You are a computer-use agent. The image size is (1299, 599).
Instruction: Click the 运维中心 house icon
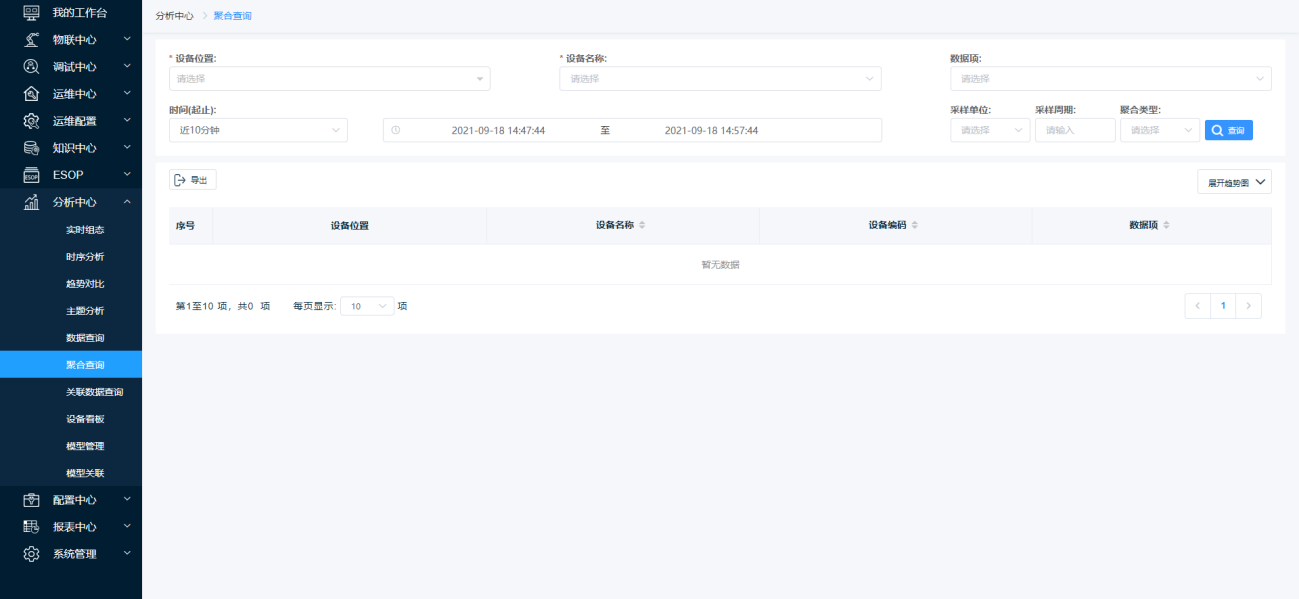31,94
